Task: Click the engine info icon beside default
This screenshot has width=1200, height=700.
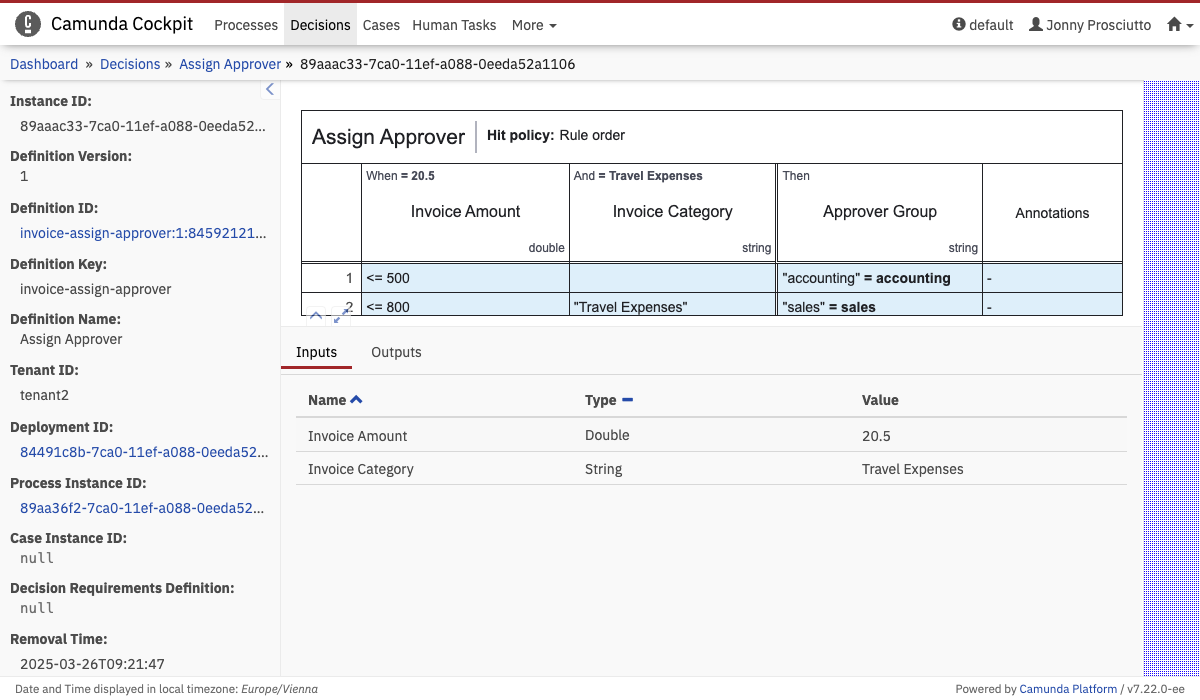Action: pyautogui.click(x=959, y=25)
